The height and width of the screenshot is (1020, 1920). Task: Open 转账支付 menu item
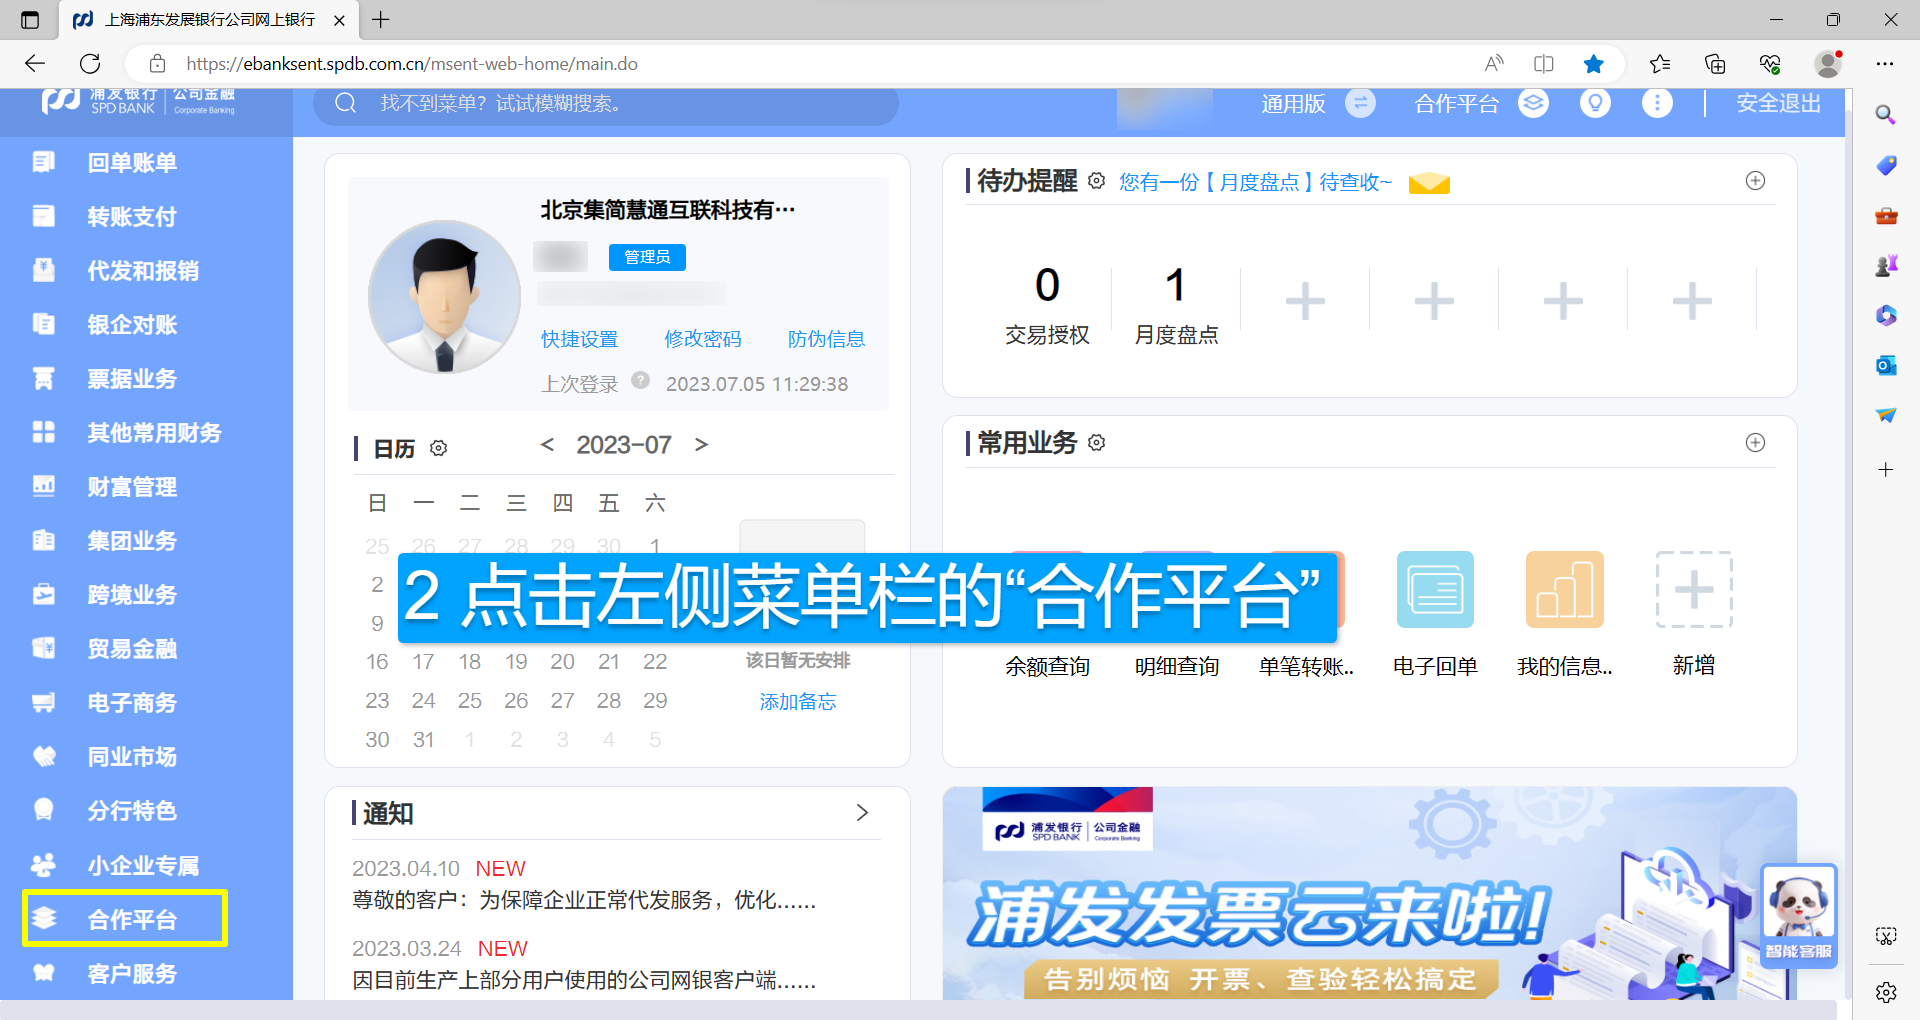pyautogui.click(x=132, y=217)
